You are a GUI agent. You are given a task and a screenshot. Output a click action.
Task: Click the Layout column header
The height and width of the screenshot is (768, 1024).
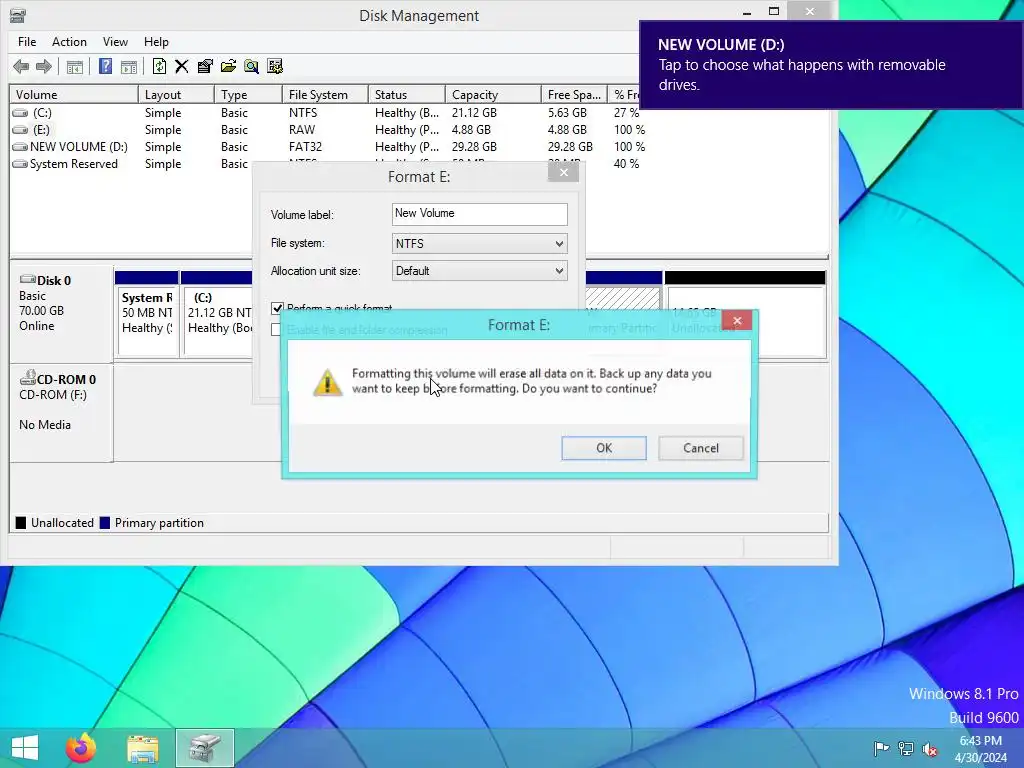pyautogui.click(x=176, y=95)
